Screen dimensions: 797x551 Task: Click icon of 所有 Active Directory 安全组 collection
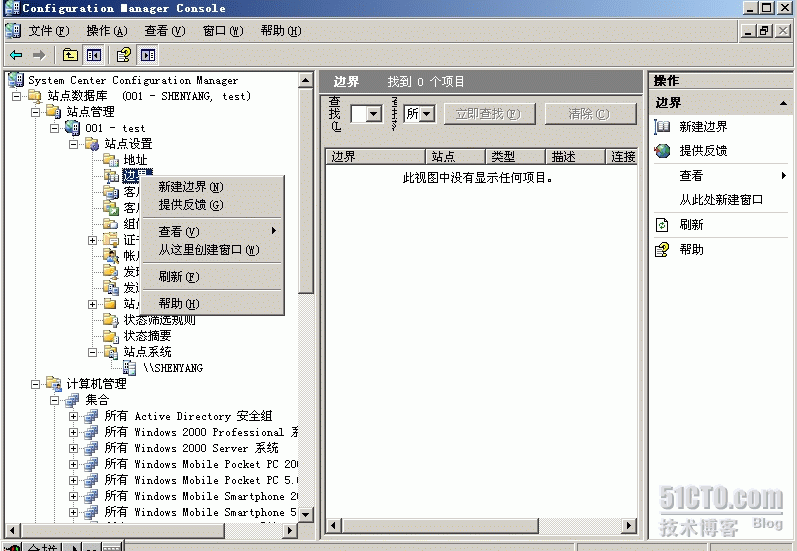point(91,416)
